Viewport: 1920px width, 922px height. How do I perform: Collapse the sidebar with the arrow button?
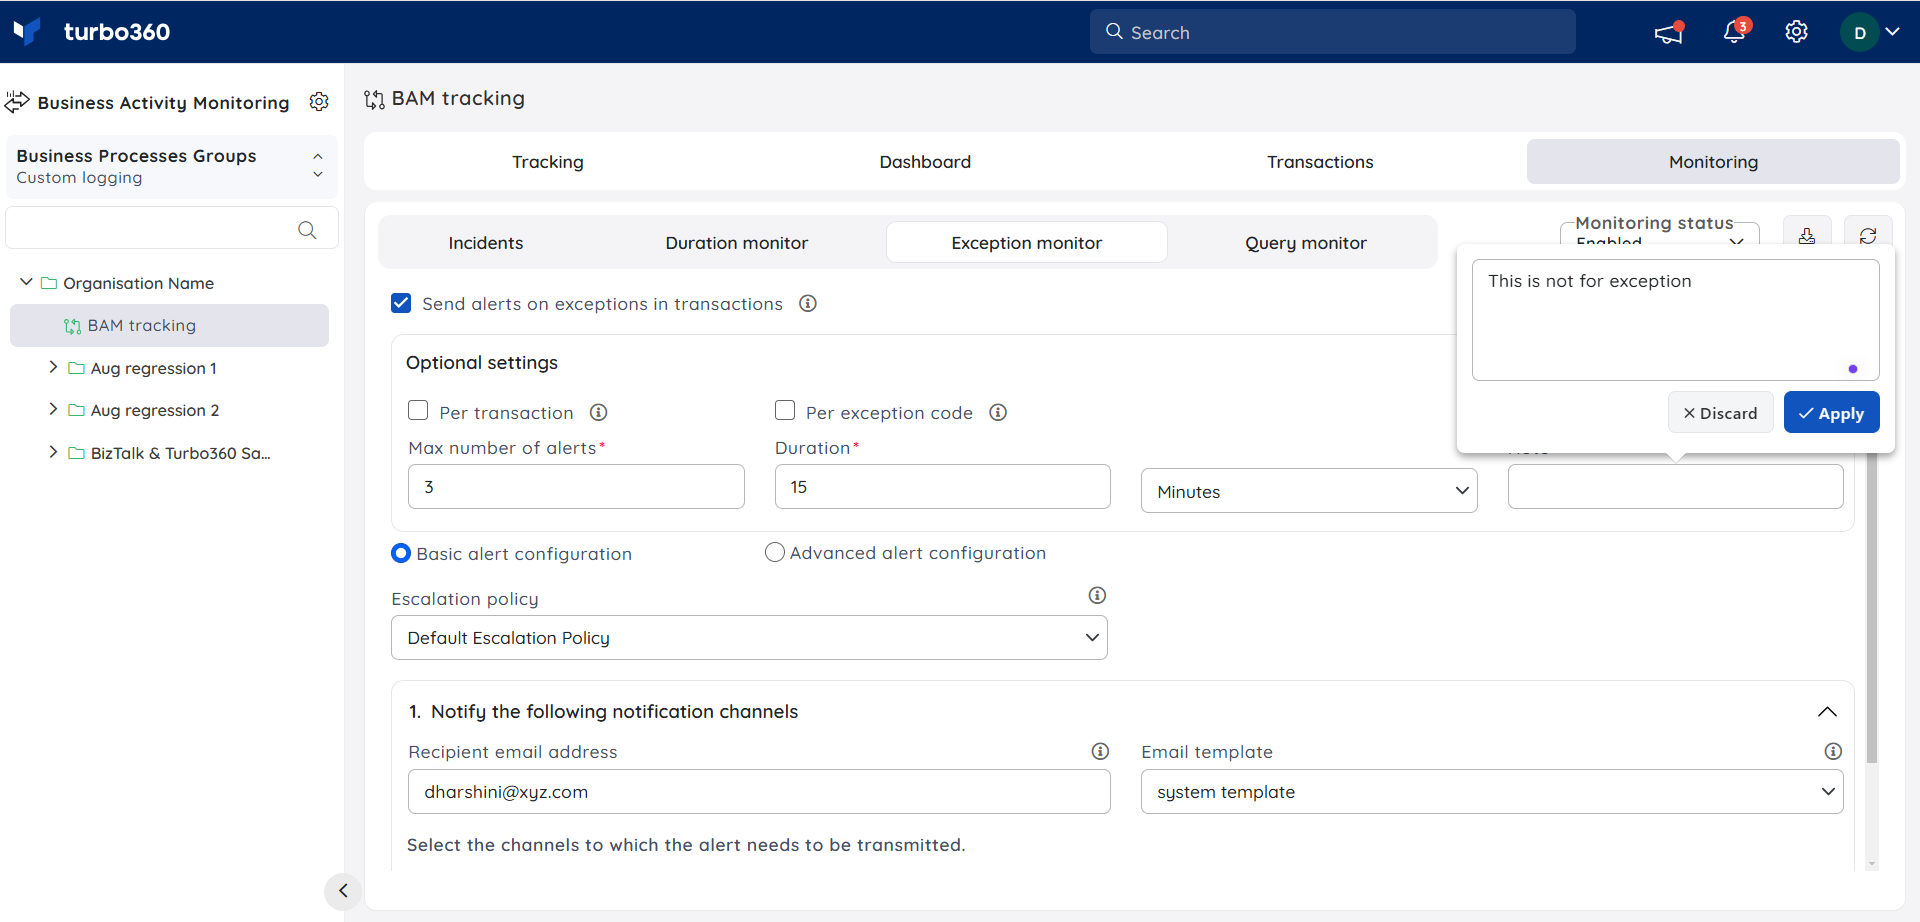[x=343, y=890]
